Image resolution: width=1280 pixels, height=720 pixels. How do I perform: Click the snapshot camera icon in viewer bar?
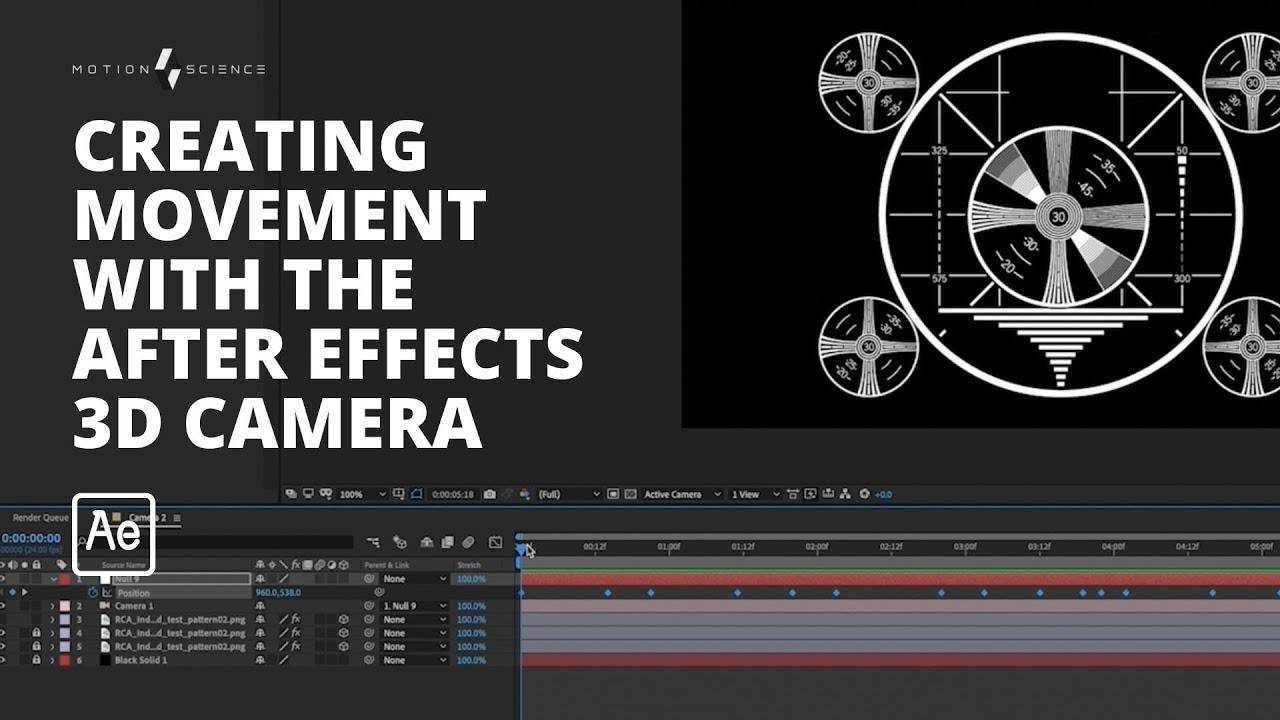[489, 494]
